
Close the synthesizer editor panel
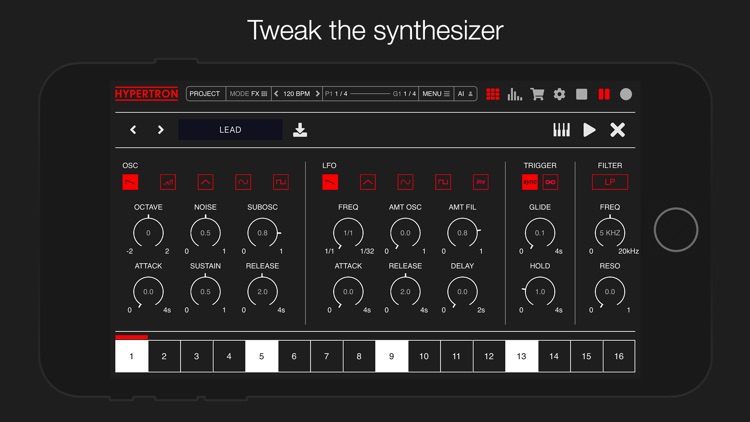point(618,130)
